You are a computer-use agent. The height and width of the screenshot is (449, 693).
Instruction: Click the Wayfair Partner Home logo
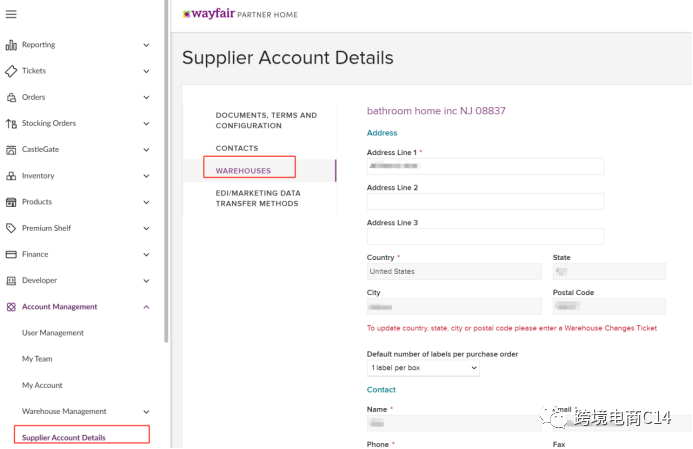click(240, 14)
